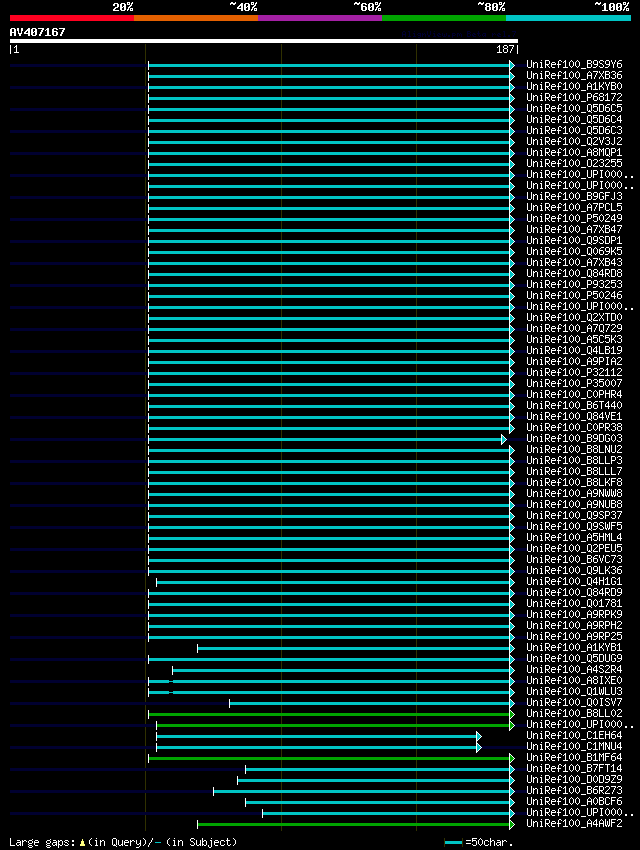This screenshot has width=640, height=850.
Task: Click hit UniRef100_Q9SWF5
Action: (x=574, y=526)
